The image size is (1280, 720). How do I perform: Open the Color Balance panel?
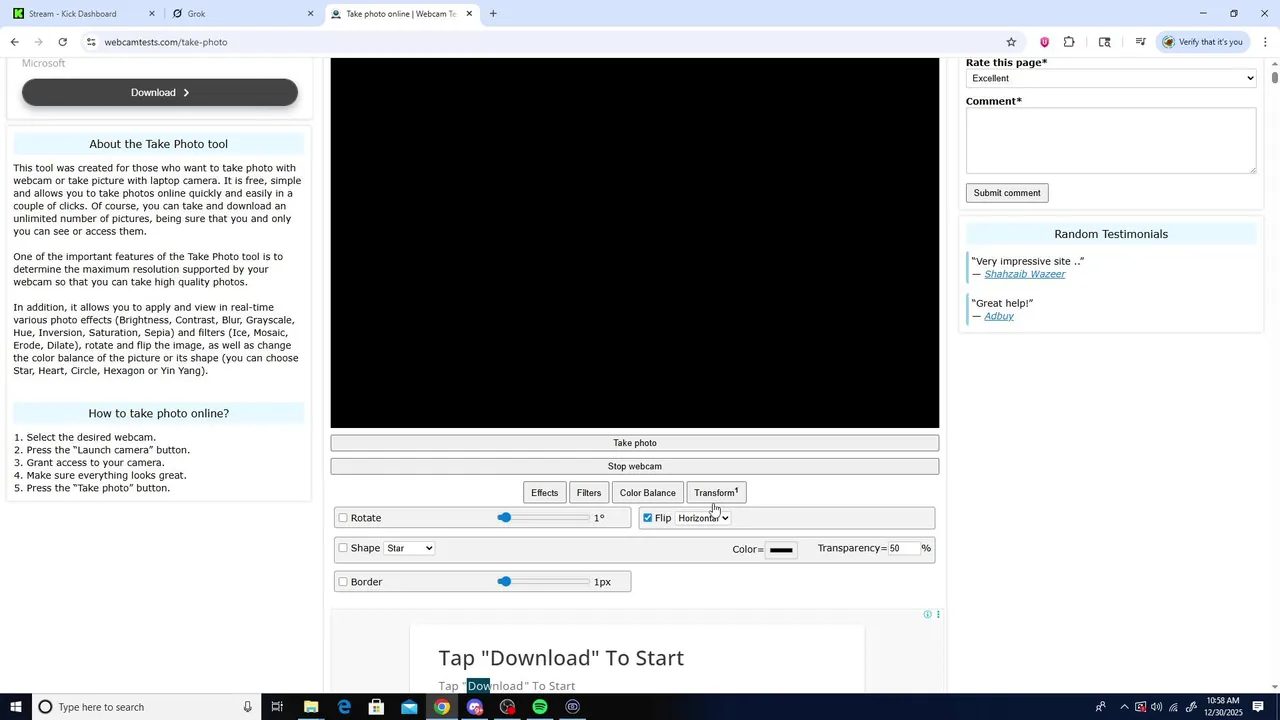(648, 493)
